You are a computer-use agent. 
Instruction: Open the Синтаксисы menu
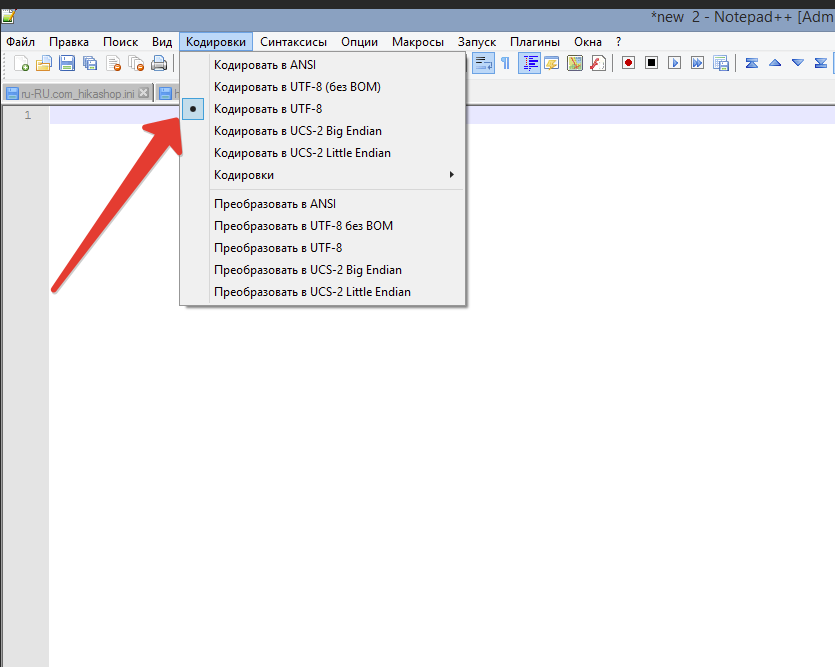(293, 42)
